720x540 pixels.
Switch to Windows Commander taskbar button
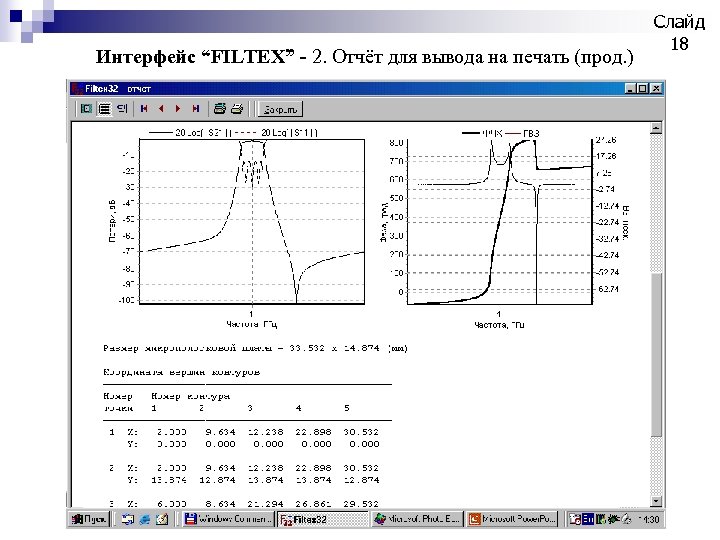click(228, 519)
